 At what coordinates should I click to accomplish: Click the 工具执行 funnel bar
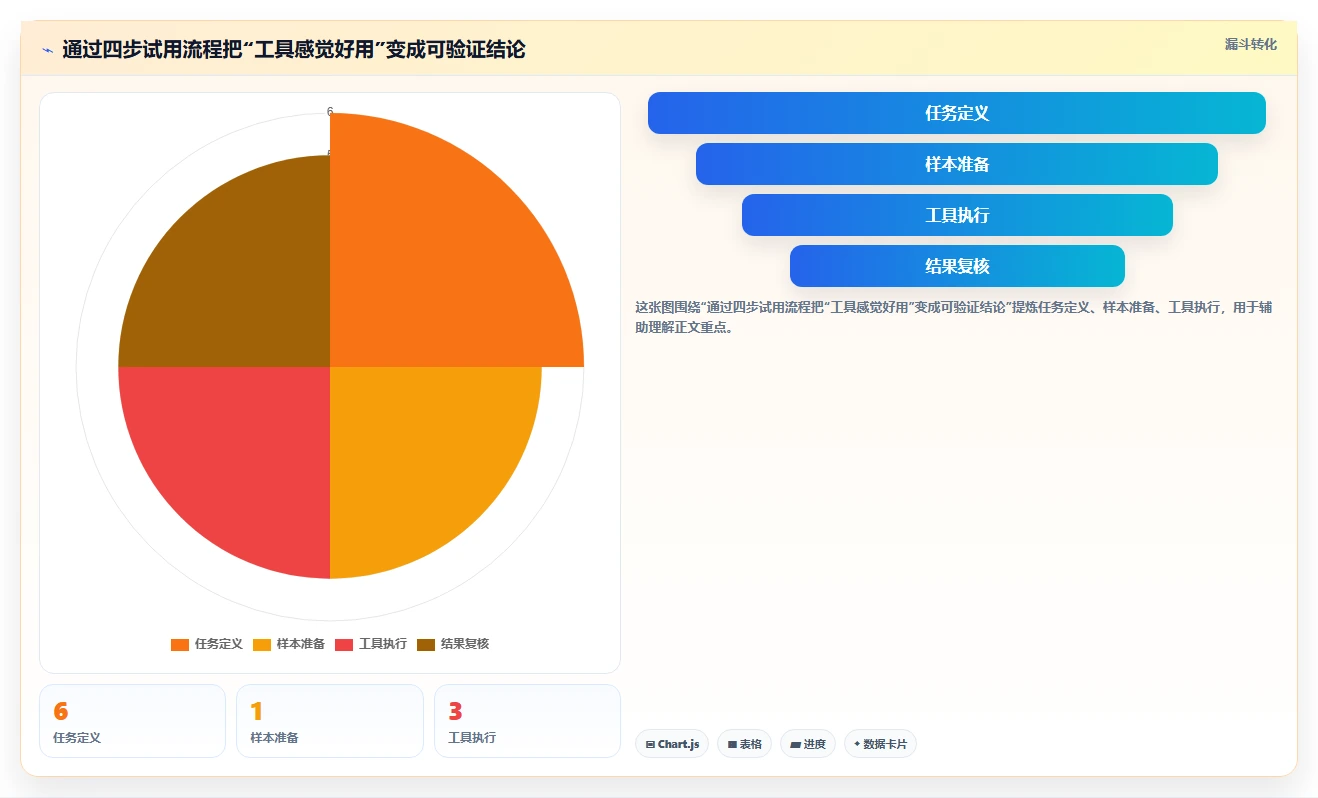pos(956,215)
